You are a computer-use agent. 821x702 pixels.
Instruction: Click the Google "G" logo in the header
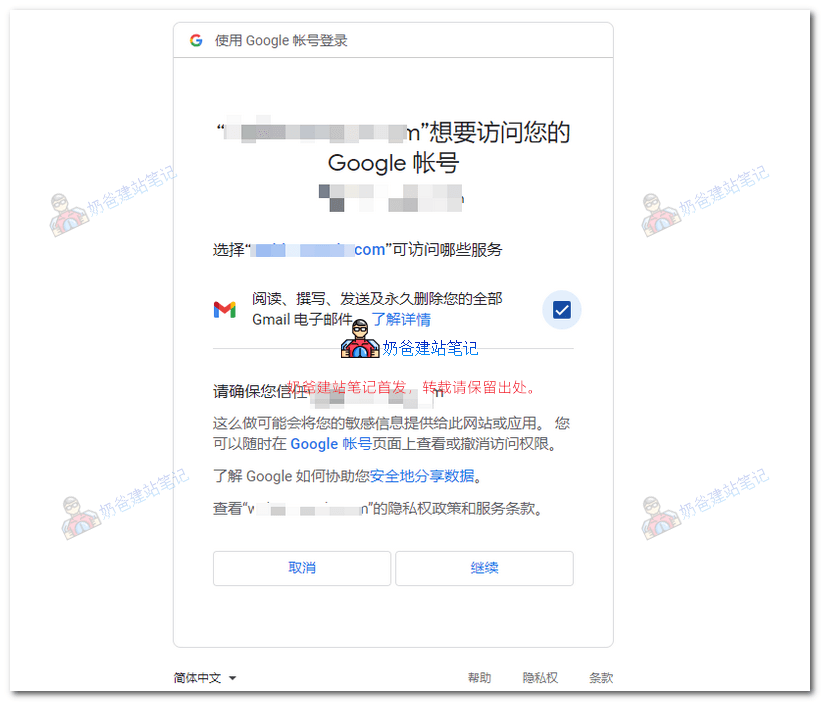pos(196,40)
